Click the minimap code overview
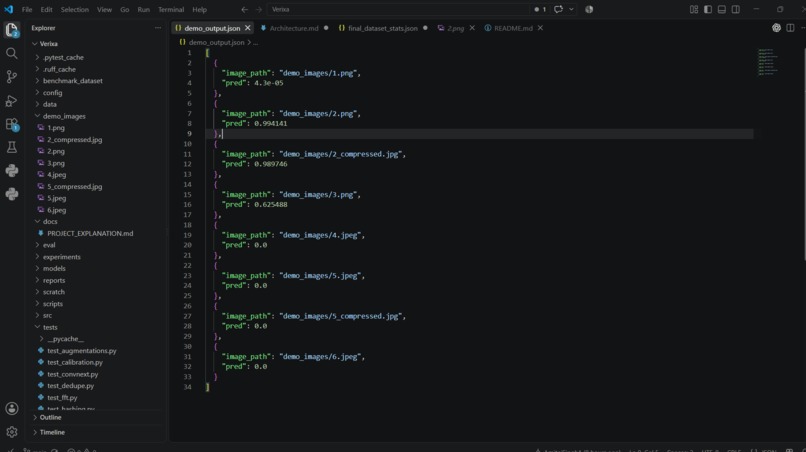The image size is (806, 452). [x=768, y=62]
